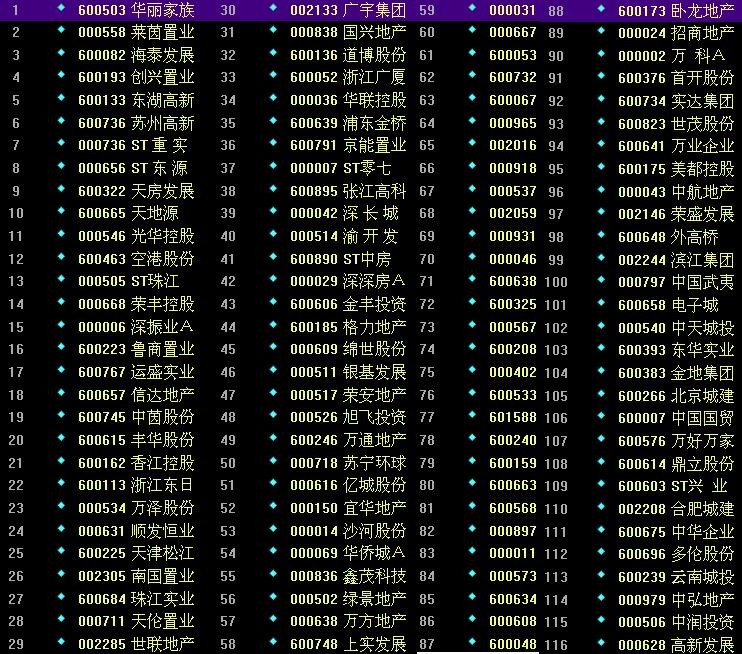Click the diamond icon beside 002133 广宇集团
742x654 pixels.
point(273,8)
